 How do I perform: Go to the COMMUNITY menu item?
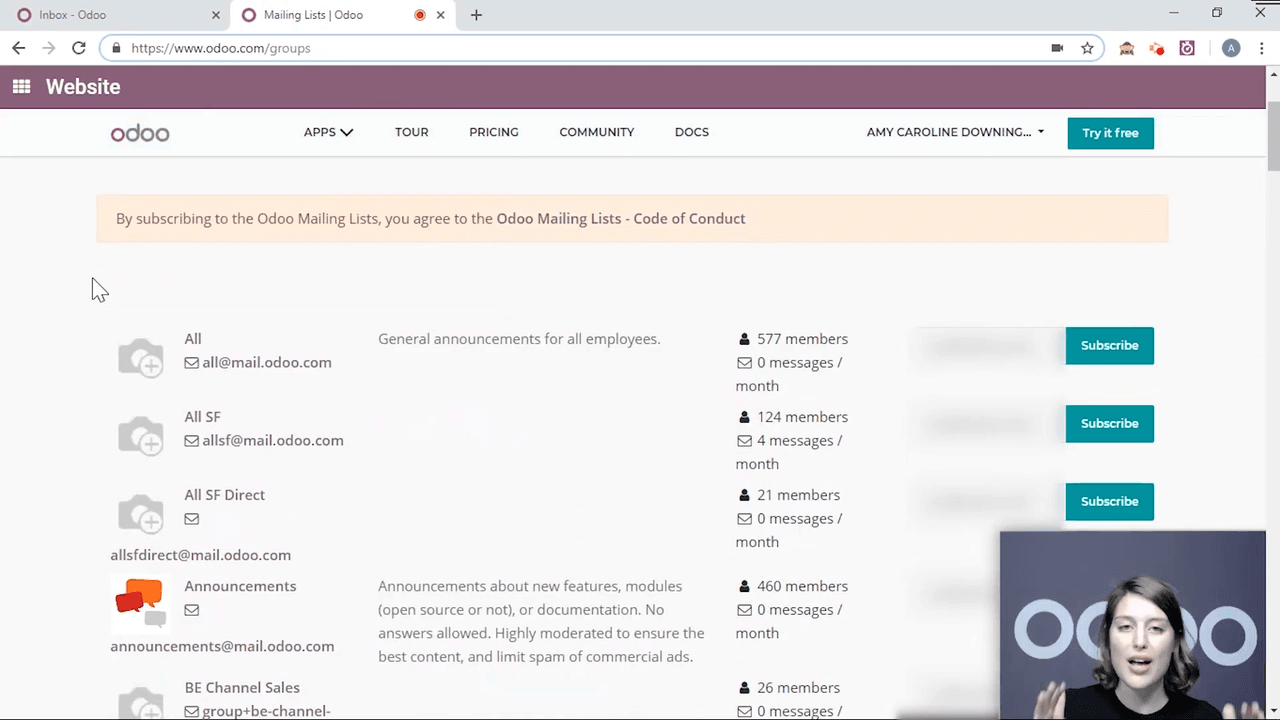(x=596, y=132)
